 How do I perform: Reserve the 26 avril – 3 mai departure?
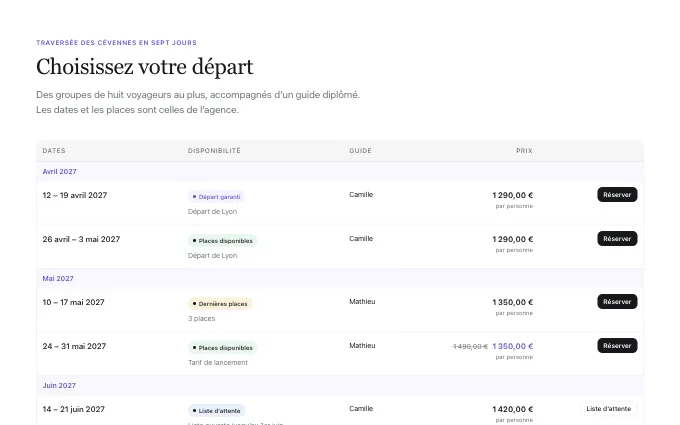(617, 239)
